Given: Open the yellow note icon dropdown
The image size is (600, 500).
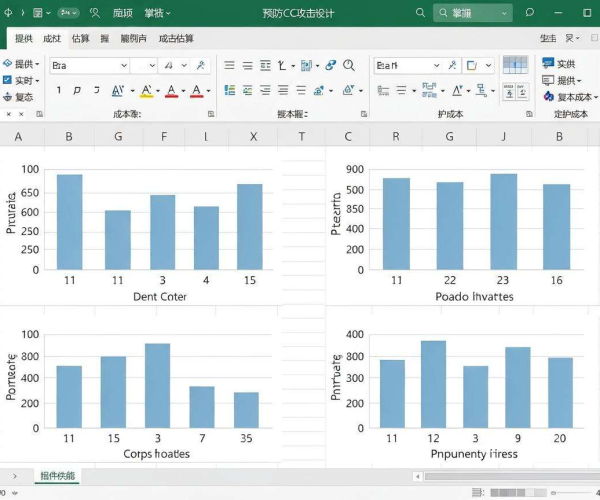Looking at the screenshot, I should pos(489,65).
